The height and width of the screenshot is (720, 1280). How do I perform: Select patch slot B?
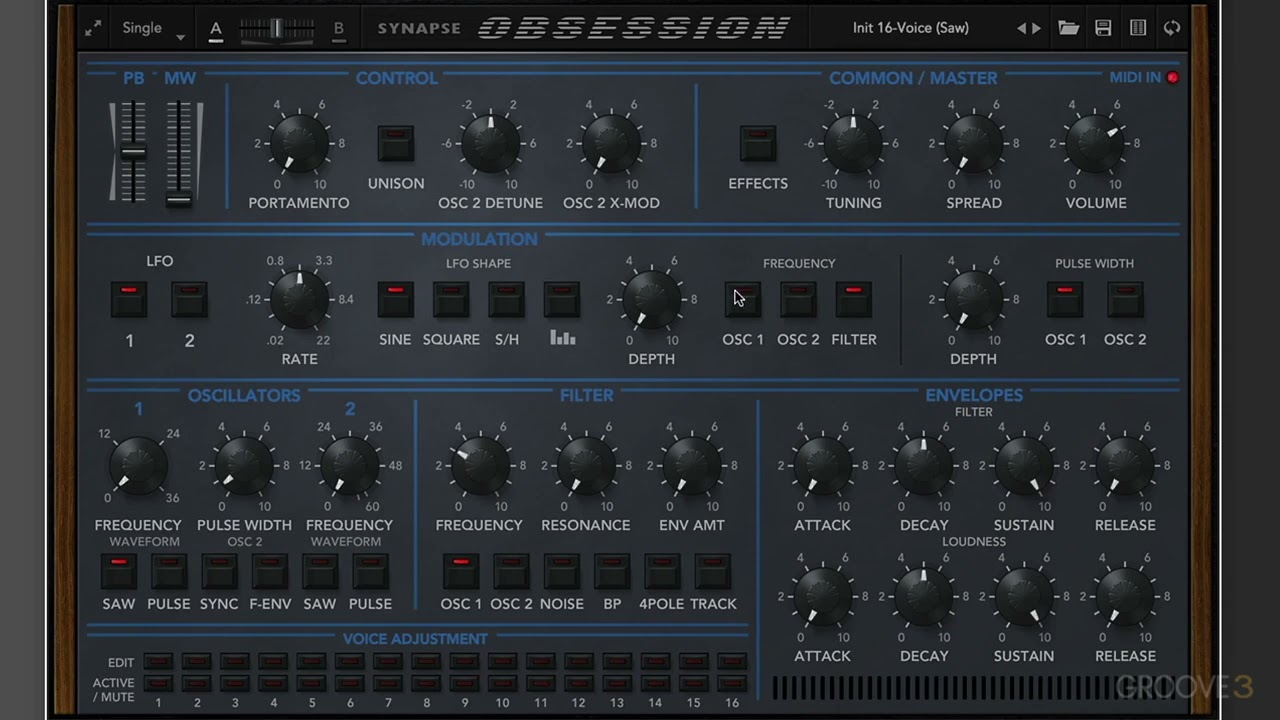pos(338,29)
